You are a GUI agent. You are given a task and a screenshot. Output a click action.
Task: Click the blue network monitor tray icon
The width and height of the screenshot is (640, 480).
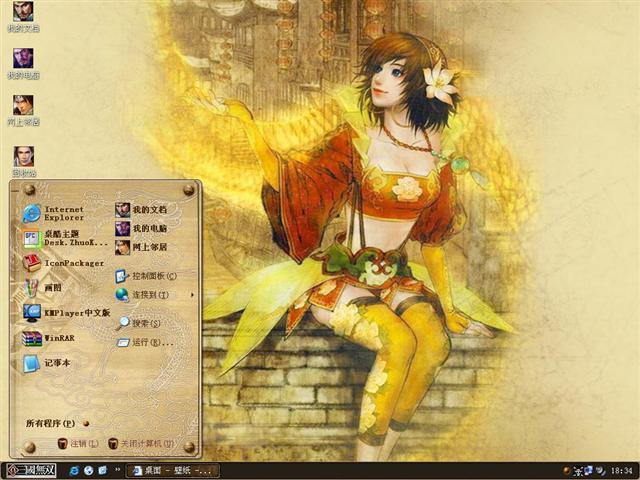(x=589, y=471)
